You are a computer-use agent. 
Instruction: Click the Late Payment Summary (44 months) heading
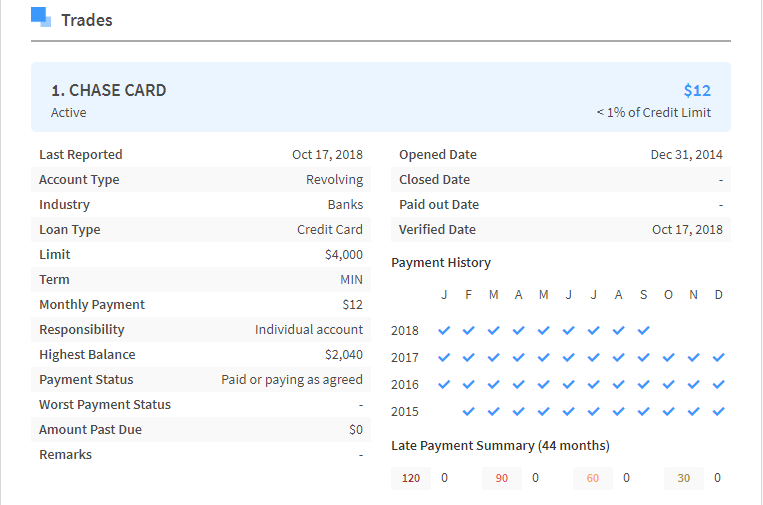(x=500, y=446)
